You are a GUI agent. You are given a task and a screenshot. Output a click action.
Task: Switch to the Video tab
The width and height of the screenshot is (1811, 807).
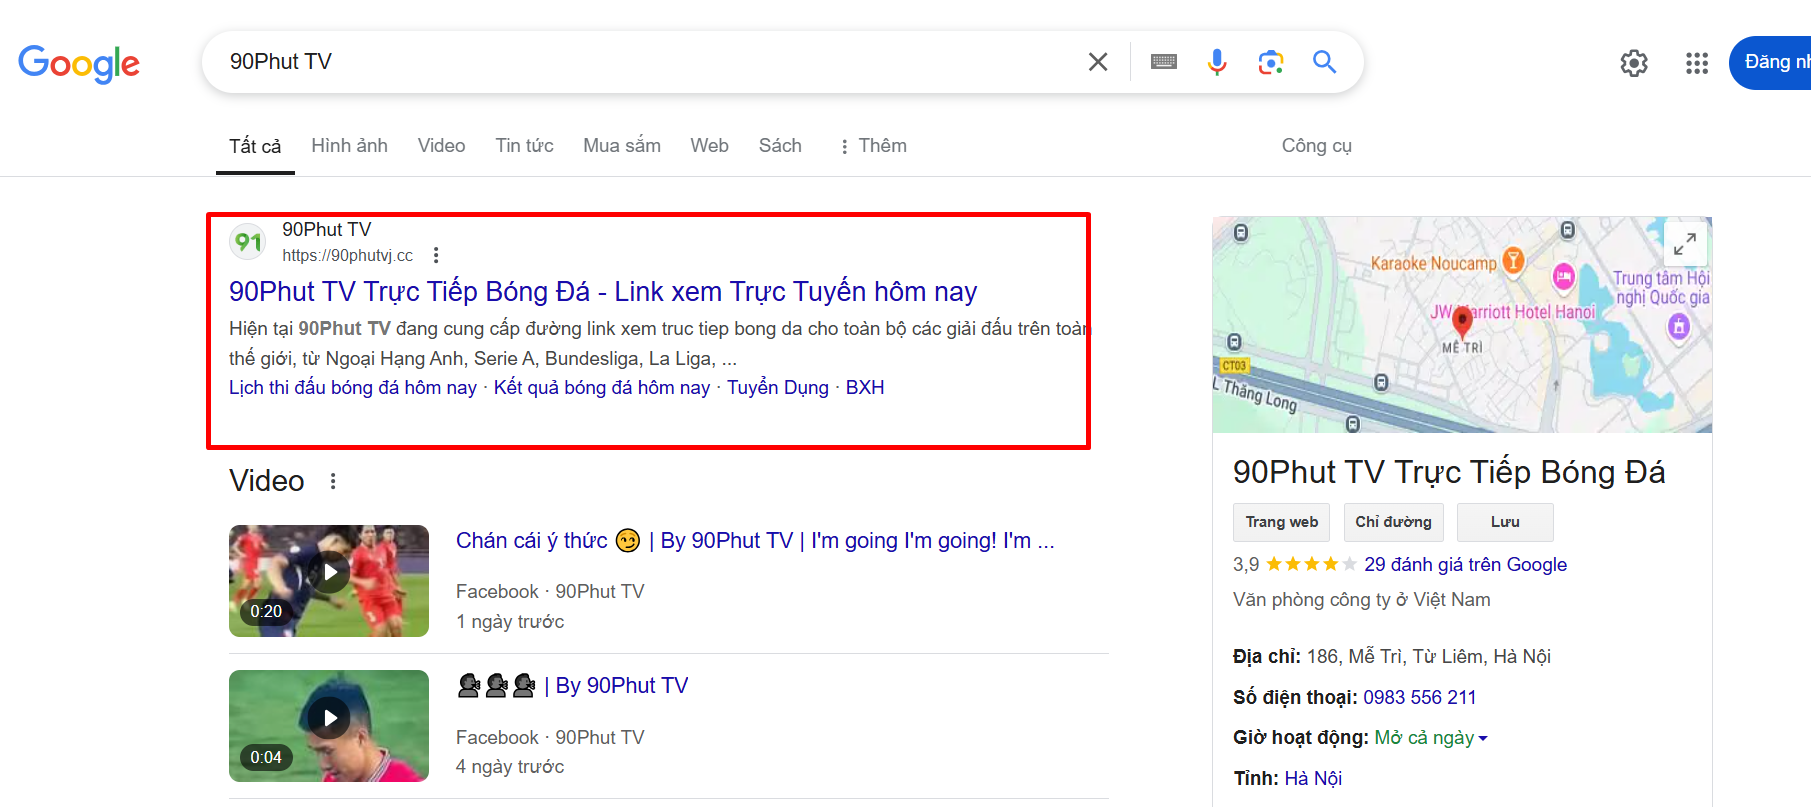pyautogui.click(x=441, y=146)
